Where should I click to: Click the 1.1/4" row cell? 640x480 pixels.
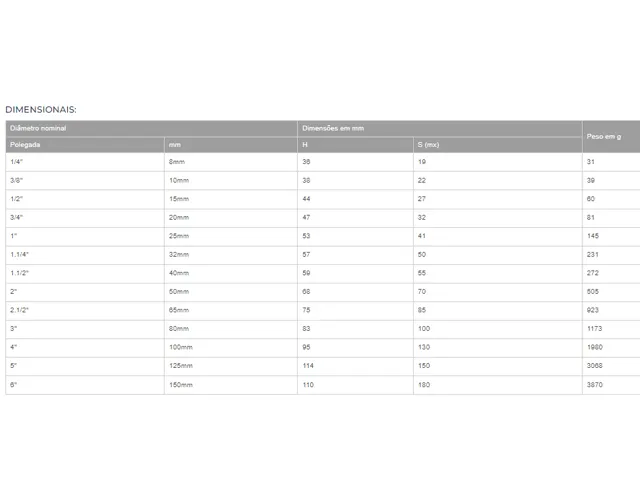(x=85, y=255)
